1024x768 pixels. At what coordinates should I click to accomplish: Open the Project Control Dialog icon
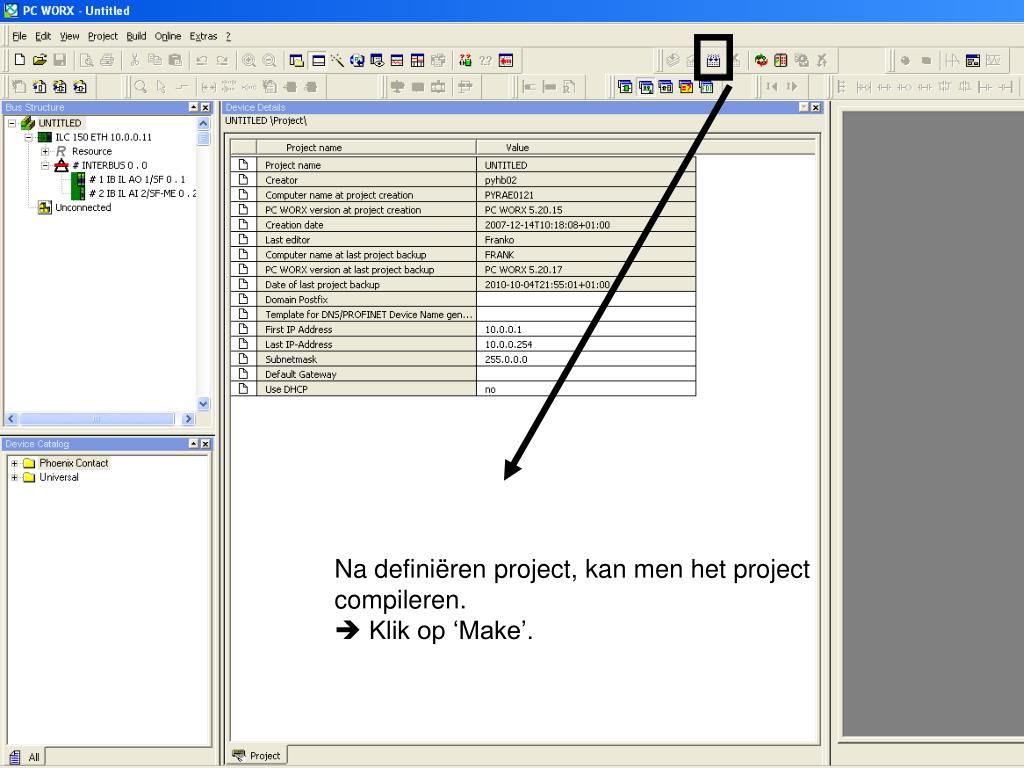pos(781,60)
